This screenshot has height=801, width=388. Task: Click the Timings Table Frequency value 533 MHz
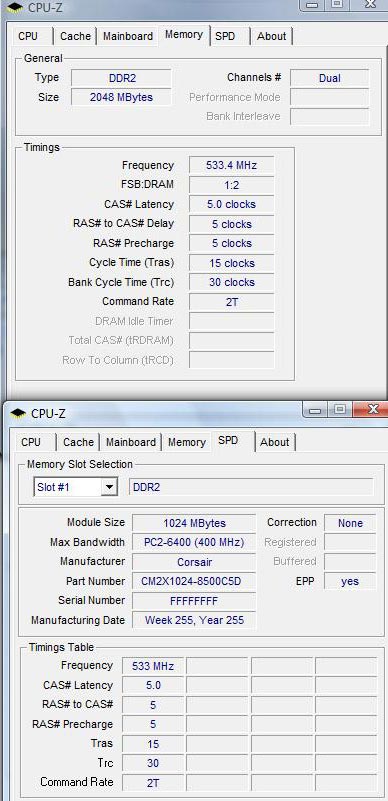coord(153,666)
